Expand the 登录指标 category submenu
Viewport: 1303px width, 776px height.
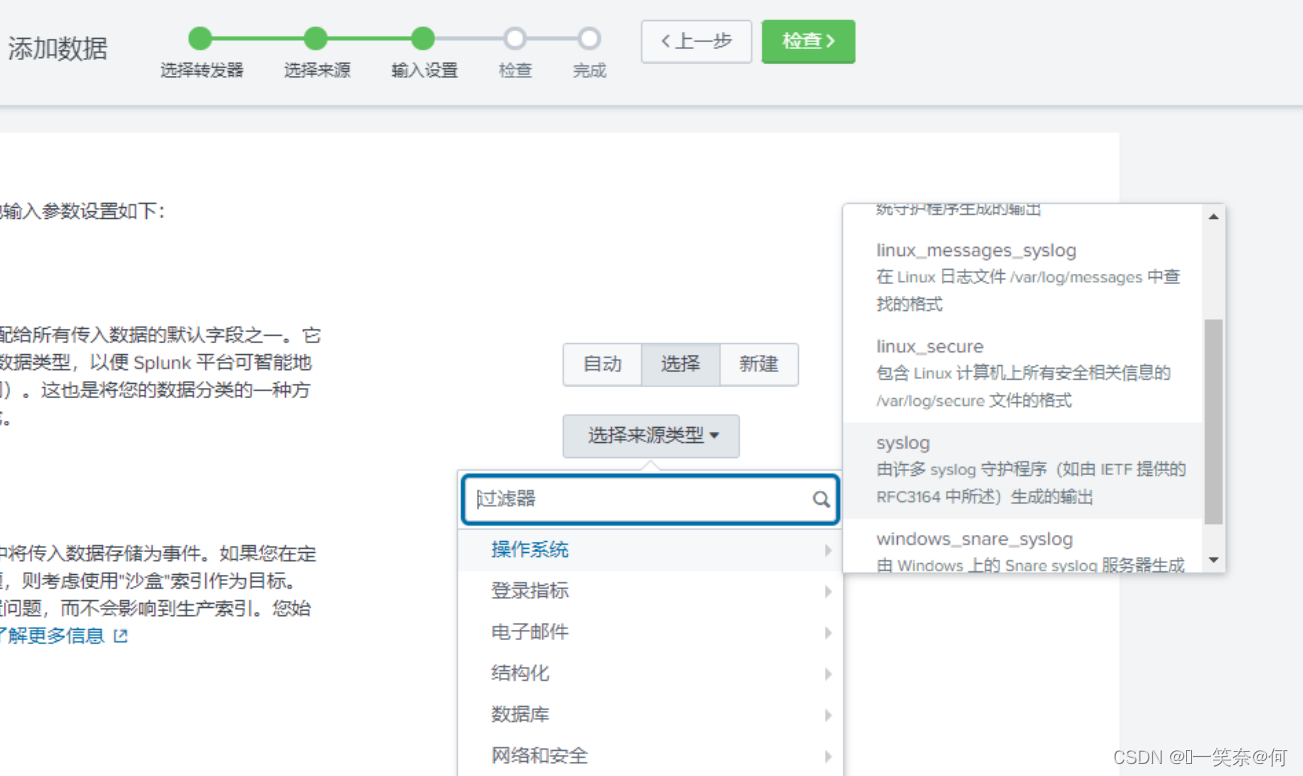(650, 591)
